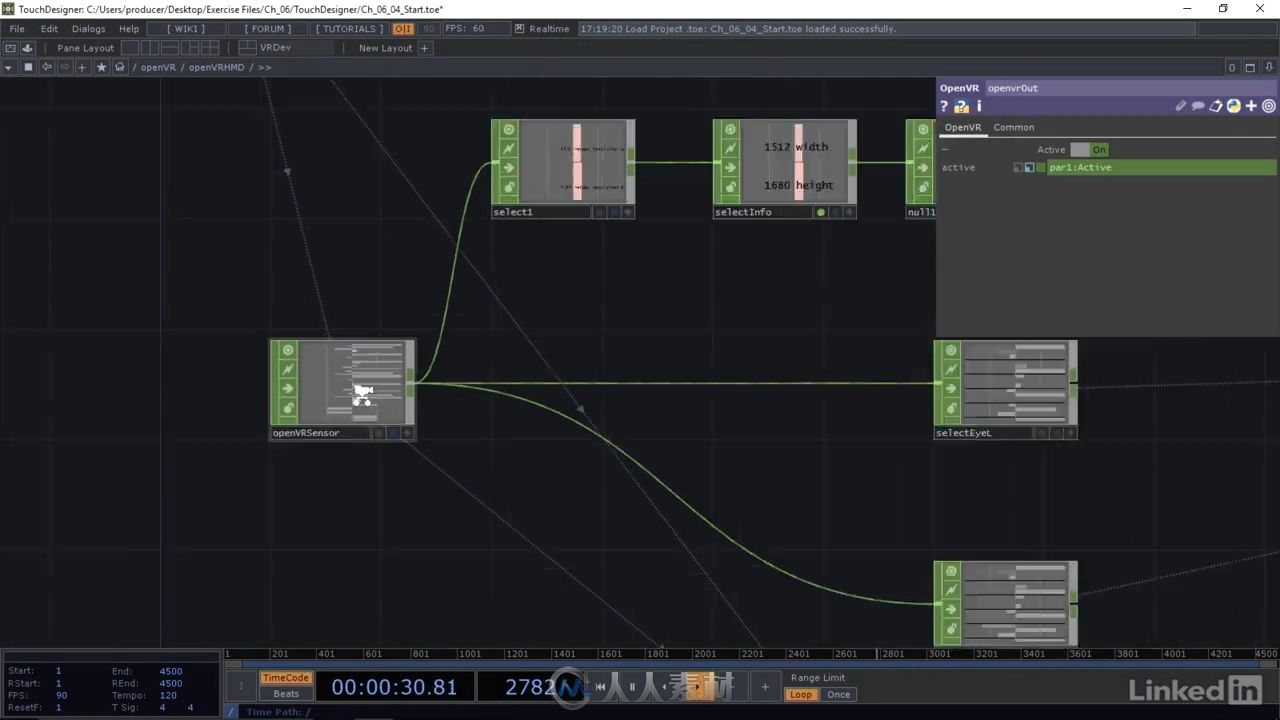
Task: Toggle the Active On switch
Action: (1089, 149)
